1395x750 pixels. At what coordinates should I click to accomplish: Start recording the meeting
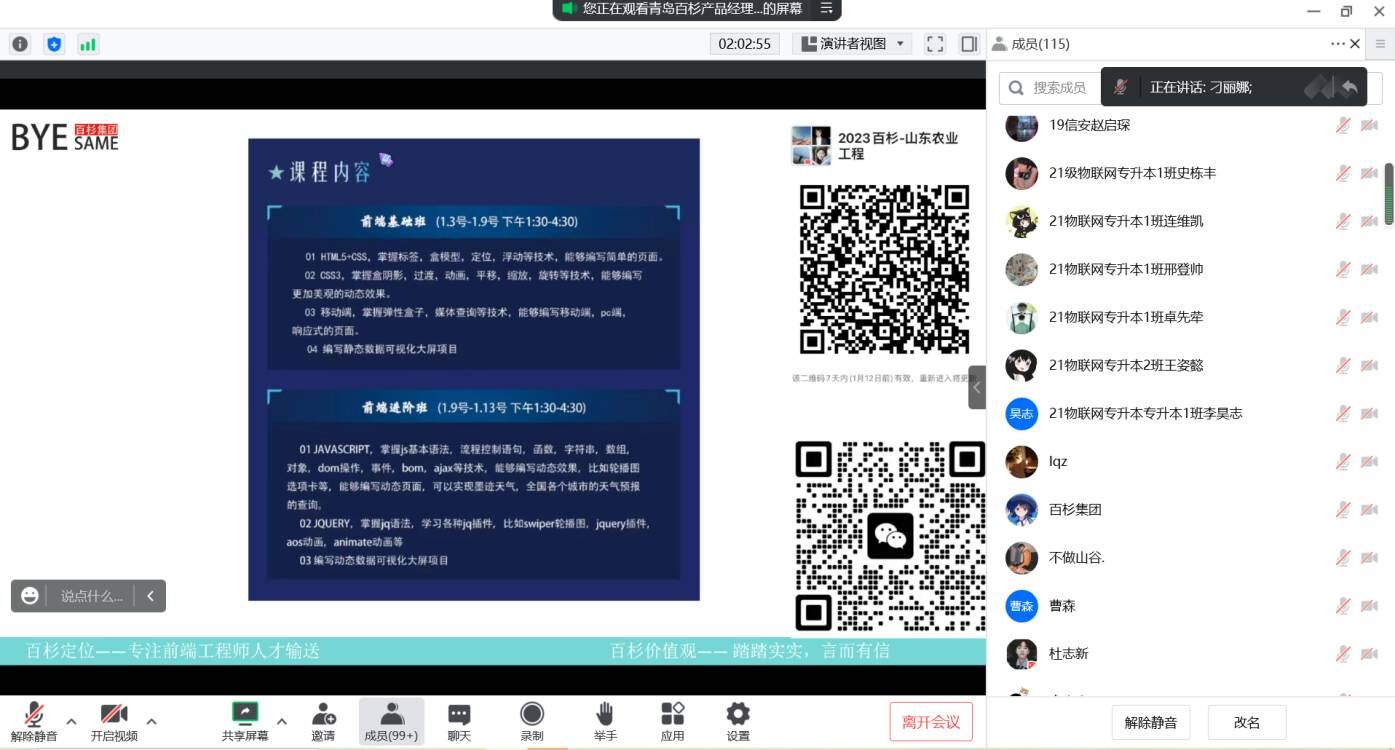tap(532, 721)
